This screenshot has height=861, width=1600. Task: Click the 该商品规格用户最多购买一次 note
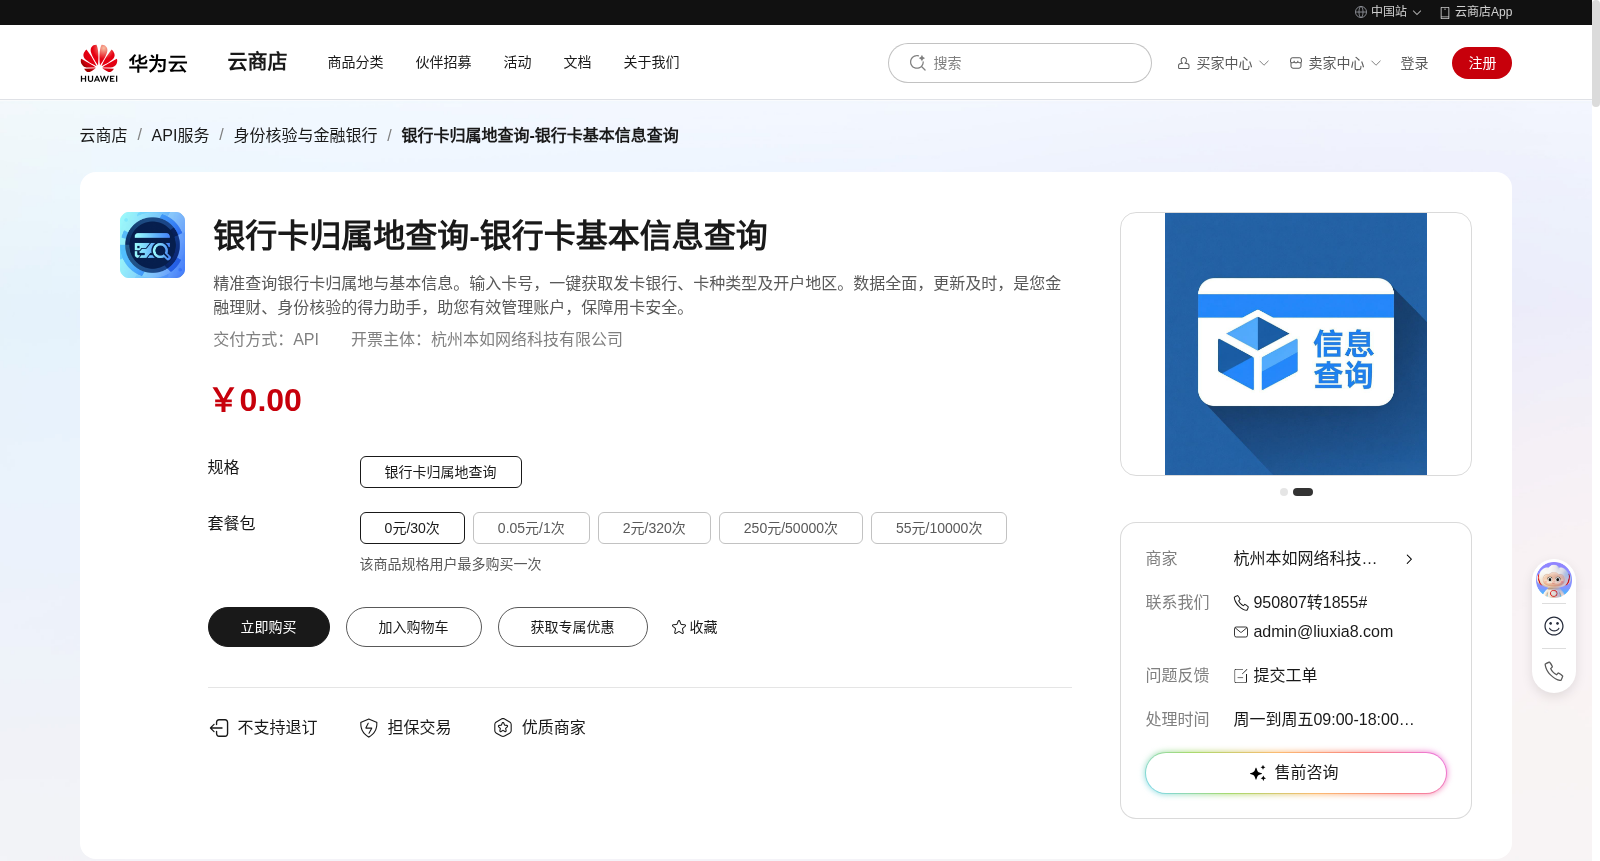(x=451, y=564)
